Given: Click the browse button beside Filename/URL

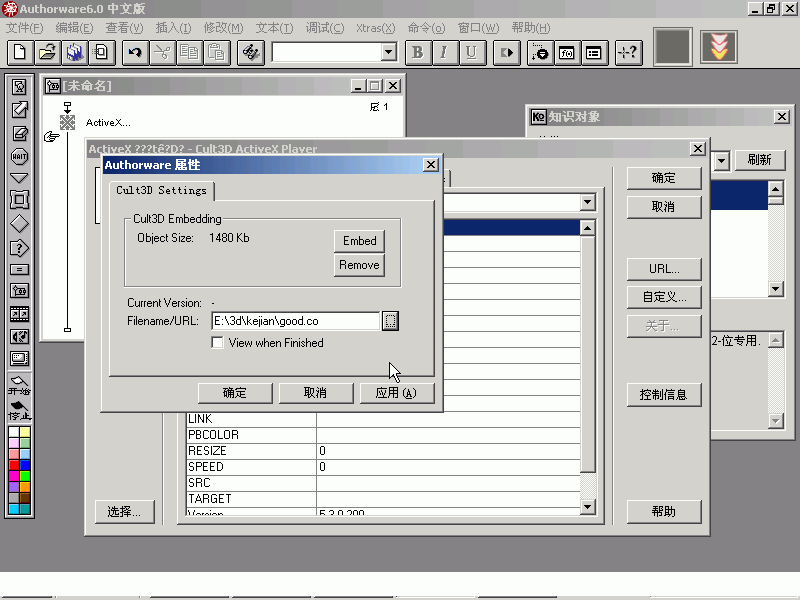Looking at the screenshot, I should tap(390, 321).
